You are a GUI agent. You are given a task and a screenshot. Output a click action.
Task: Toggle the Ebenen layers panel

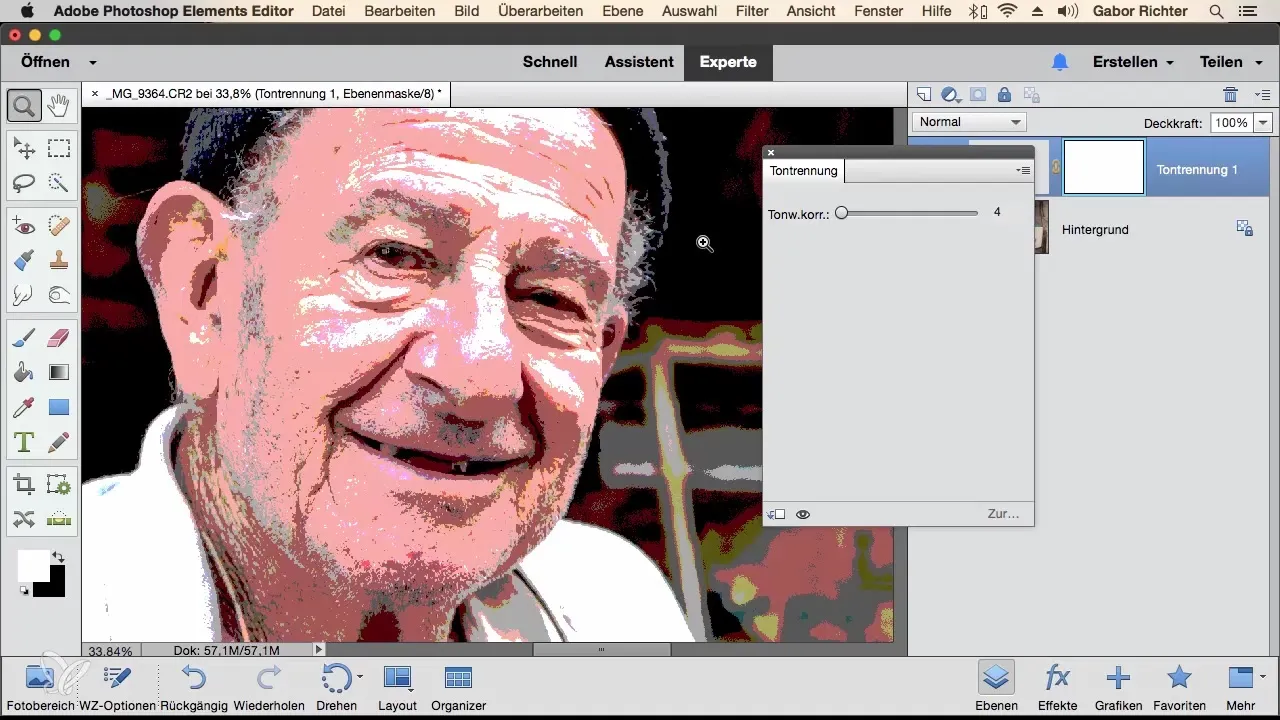click(995, 686)
